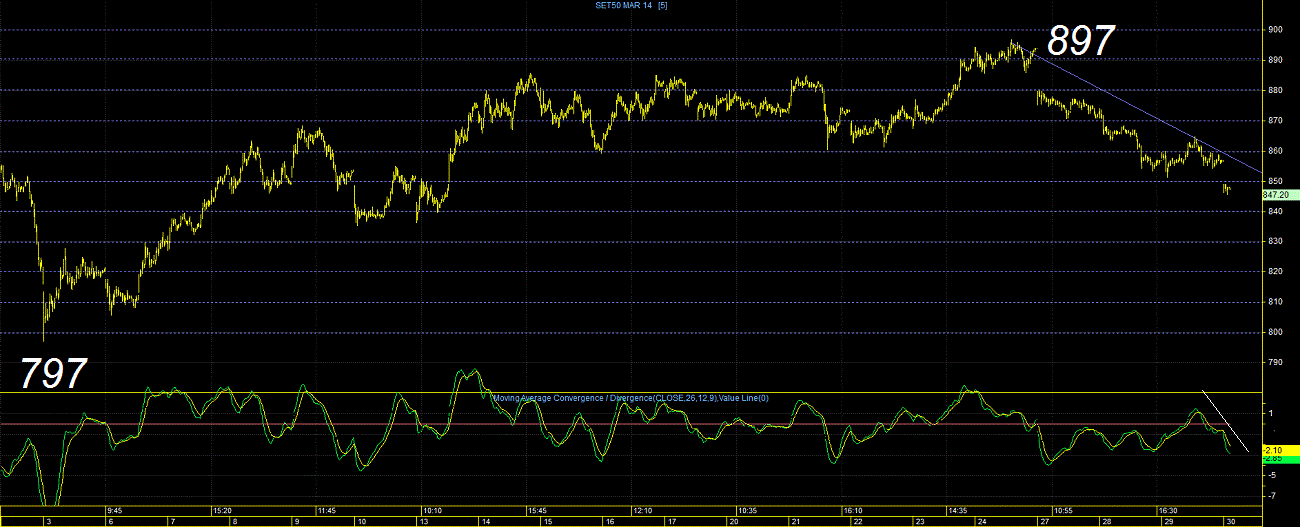Click the 880 price axis label
1300x527 pixels.
pyautogui.click(x=1275, y=90)
